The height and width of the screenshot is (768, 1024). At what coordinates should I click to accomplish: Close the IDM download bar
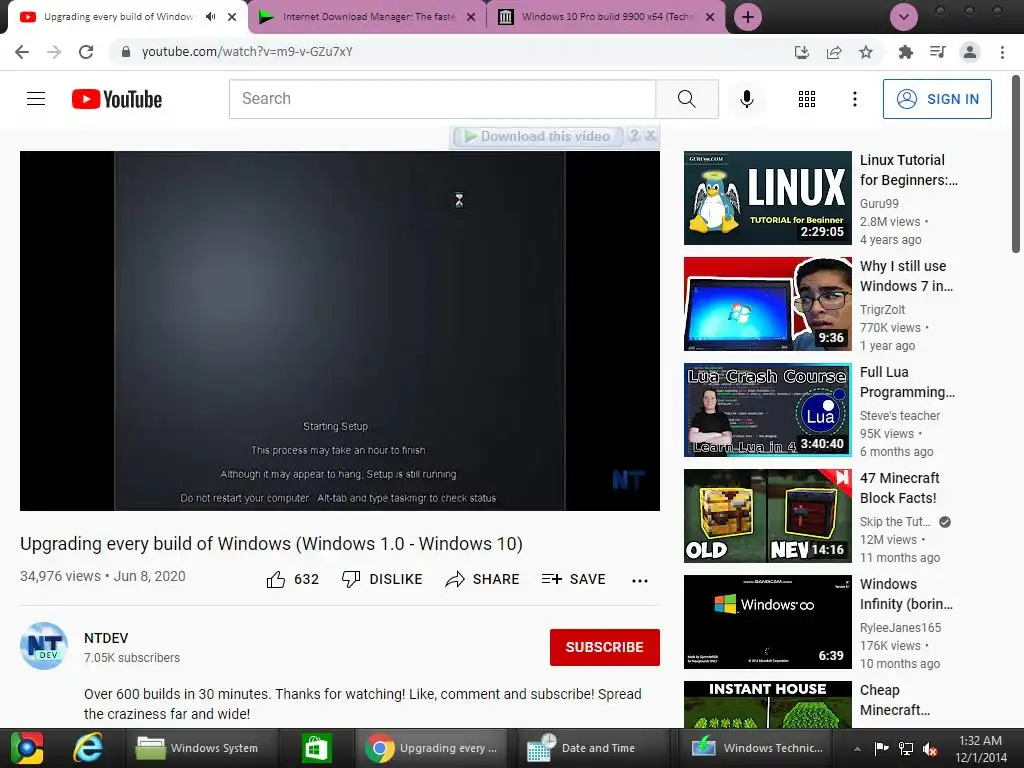(650, 135)
